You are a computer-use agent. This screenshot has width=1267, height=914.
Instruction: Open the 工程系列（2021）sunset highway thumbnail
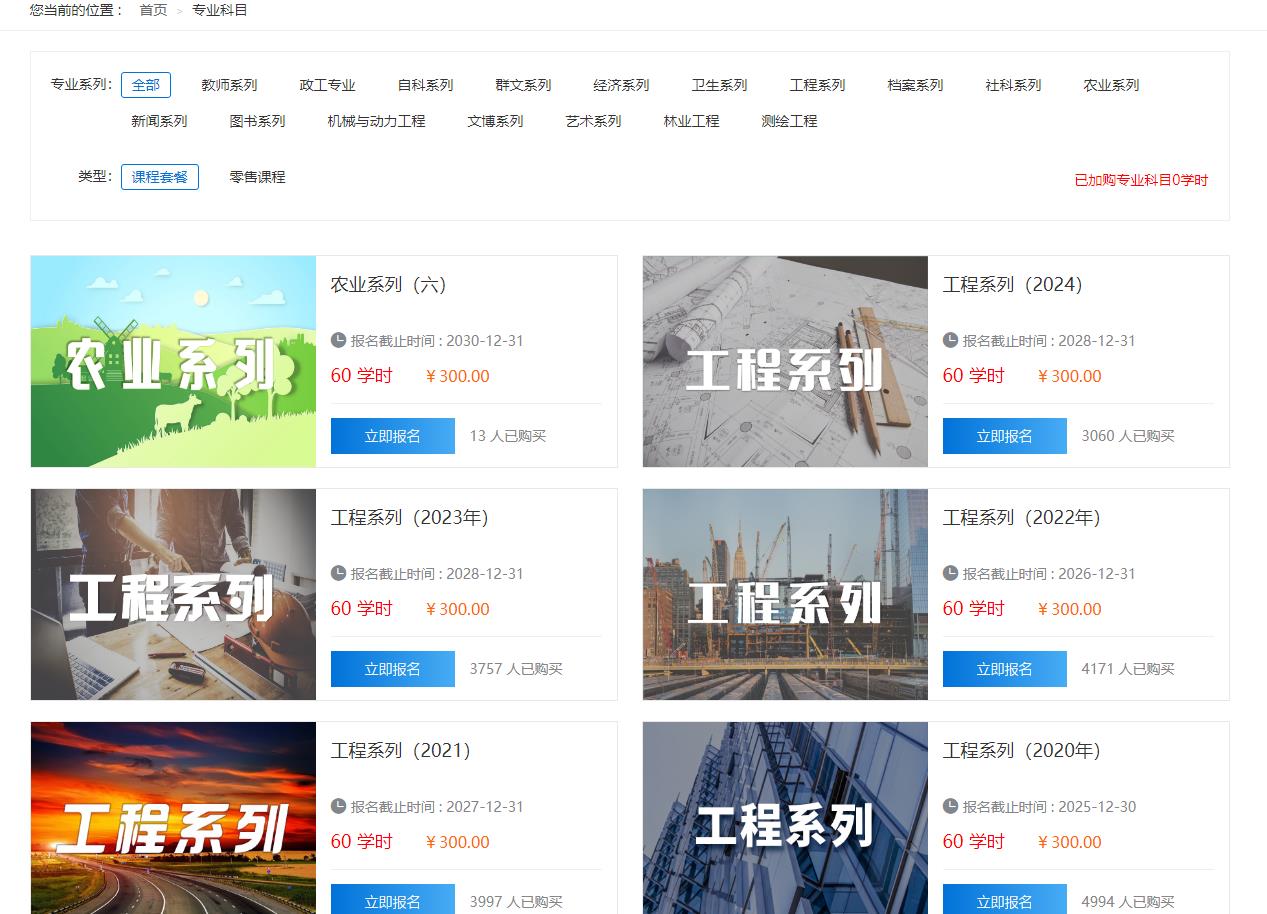[173, 817]
